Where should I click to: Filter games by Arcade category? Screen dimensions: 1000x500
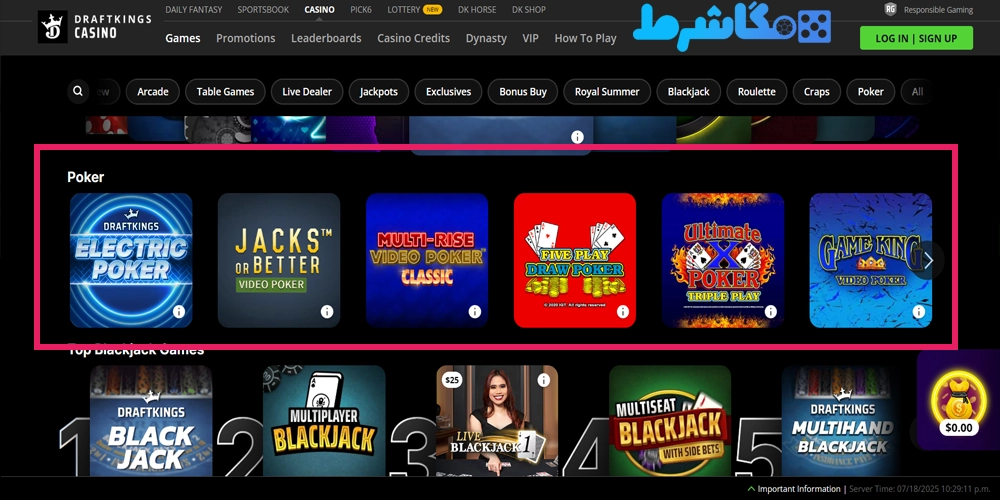[x=153, y=92]
